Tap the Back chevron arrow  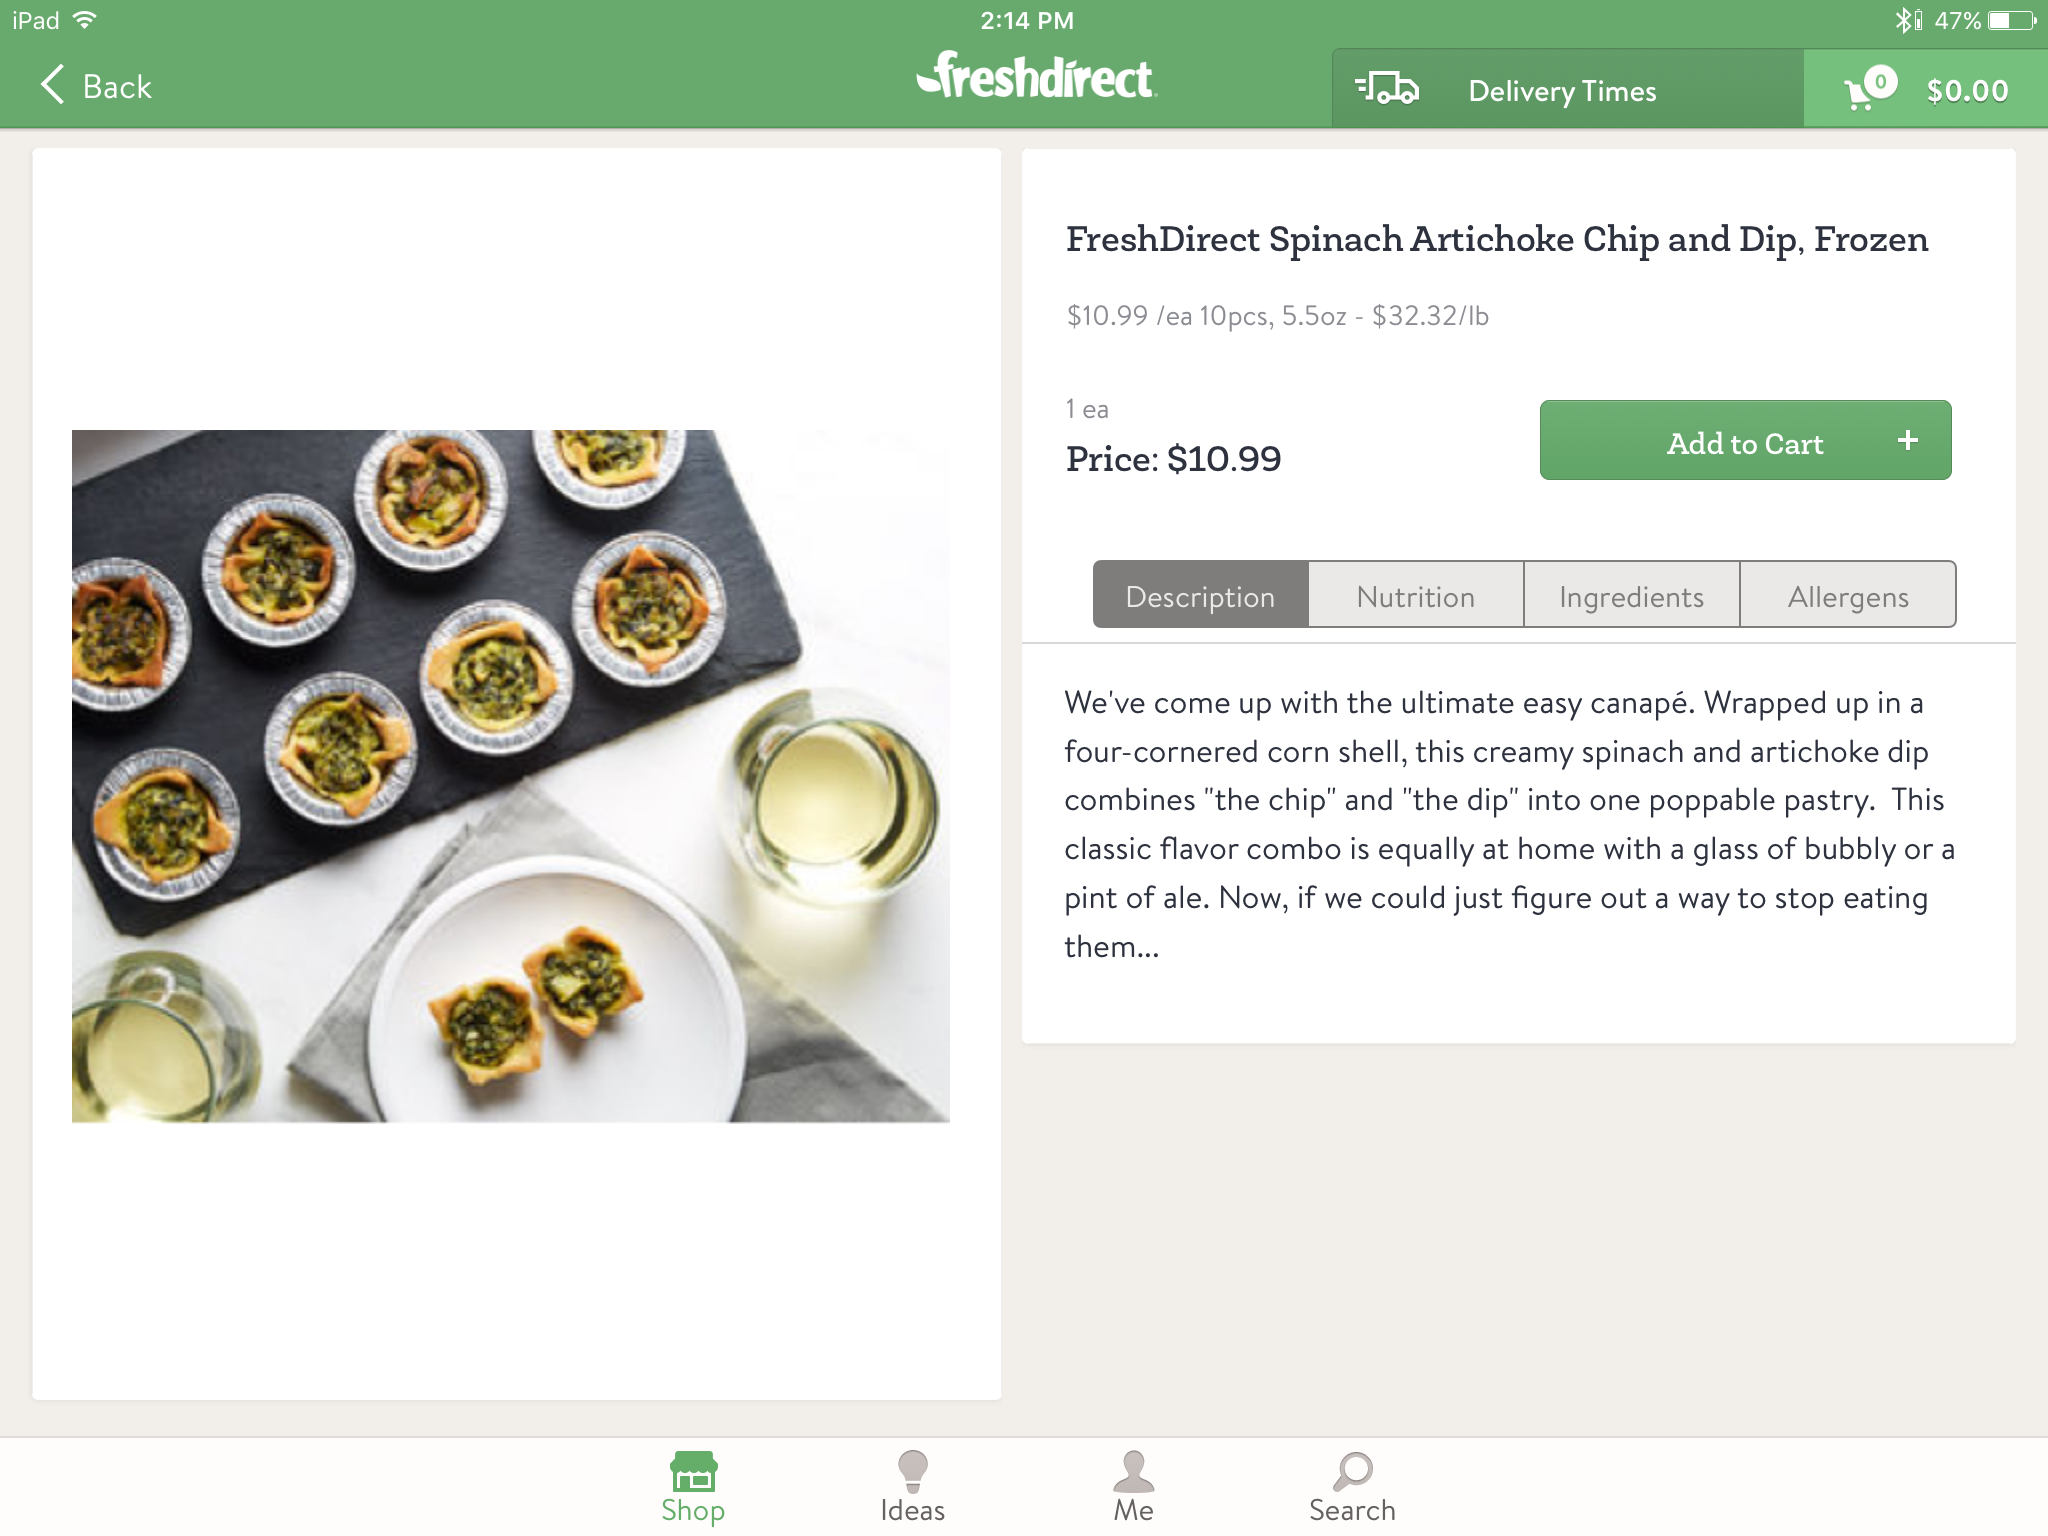pos(53,85)
